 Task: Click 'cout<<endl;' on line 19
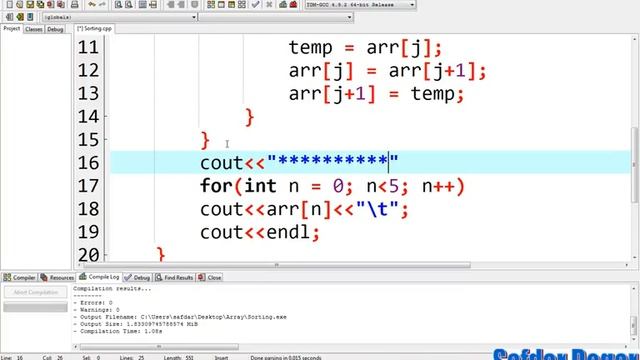pos(260,233)
